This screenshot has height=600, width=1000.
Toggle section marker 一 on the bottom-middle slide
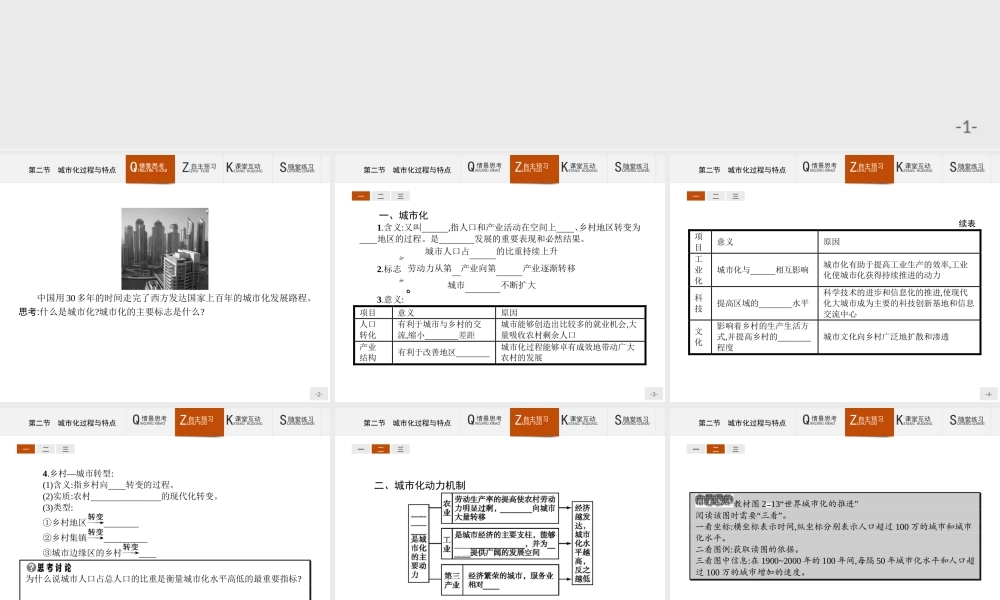[359, 447]
